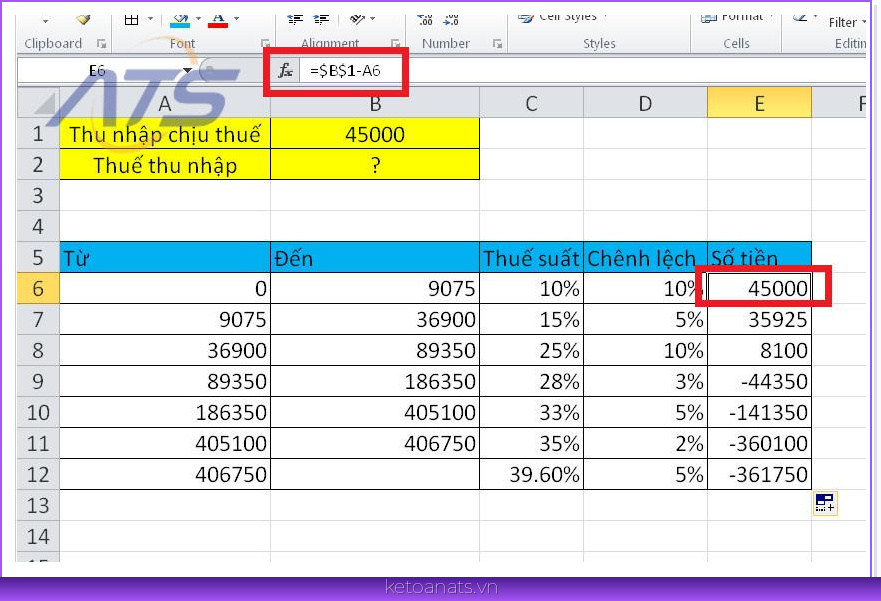This screenshot has width=881, height=601.
Task: Select row 6 header
Action: pos(38,288)
